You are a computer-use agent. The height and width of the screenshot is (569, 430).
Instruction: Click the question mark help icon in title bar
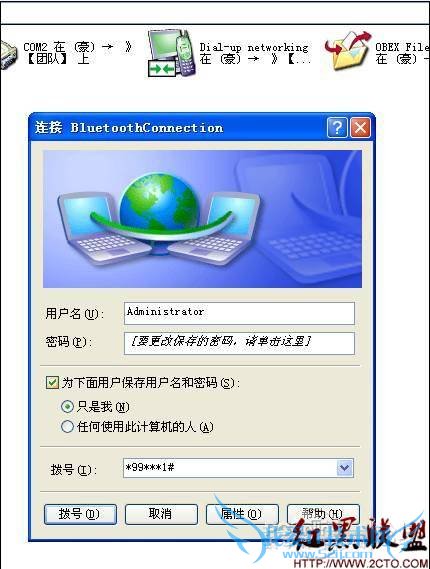tap(337, 127)
